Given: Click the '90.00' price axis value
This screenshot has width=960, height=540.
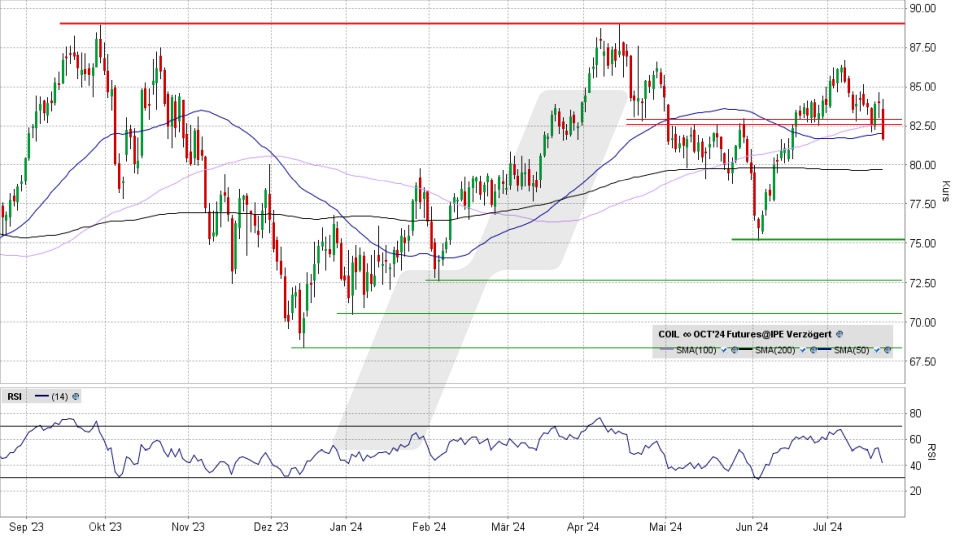Looking at the screenshot, I should (x=923, y=8).
